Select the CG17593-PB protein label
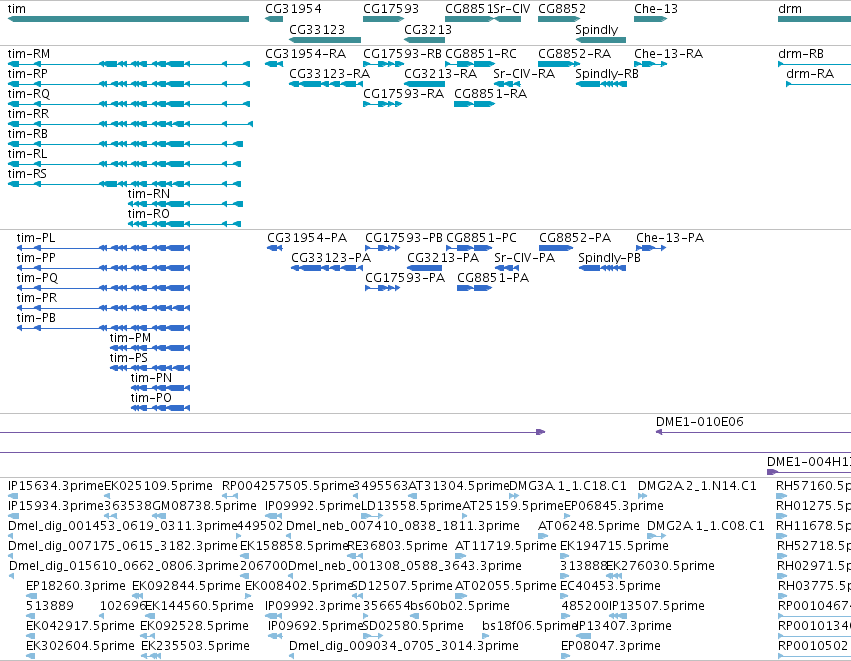Image resolution: width=851 pixels, height=661 pixels. (404, 238)
